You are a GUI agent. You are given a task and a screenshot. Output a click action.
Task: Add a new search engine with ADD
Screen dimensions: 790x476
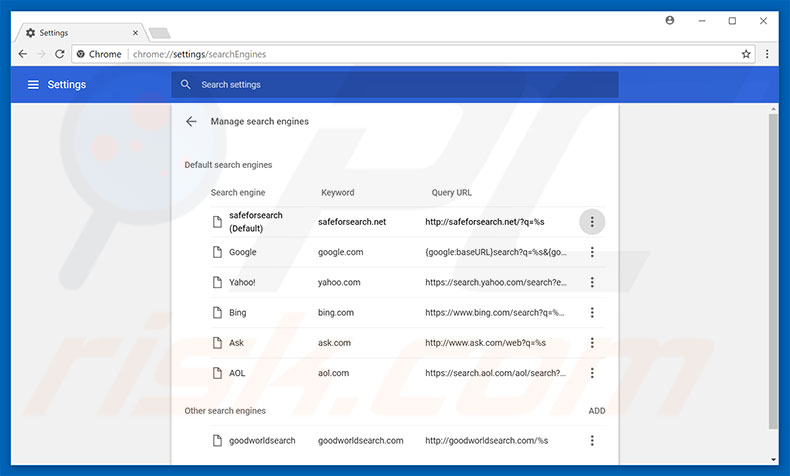597,411
